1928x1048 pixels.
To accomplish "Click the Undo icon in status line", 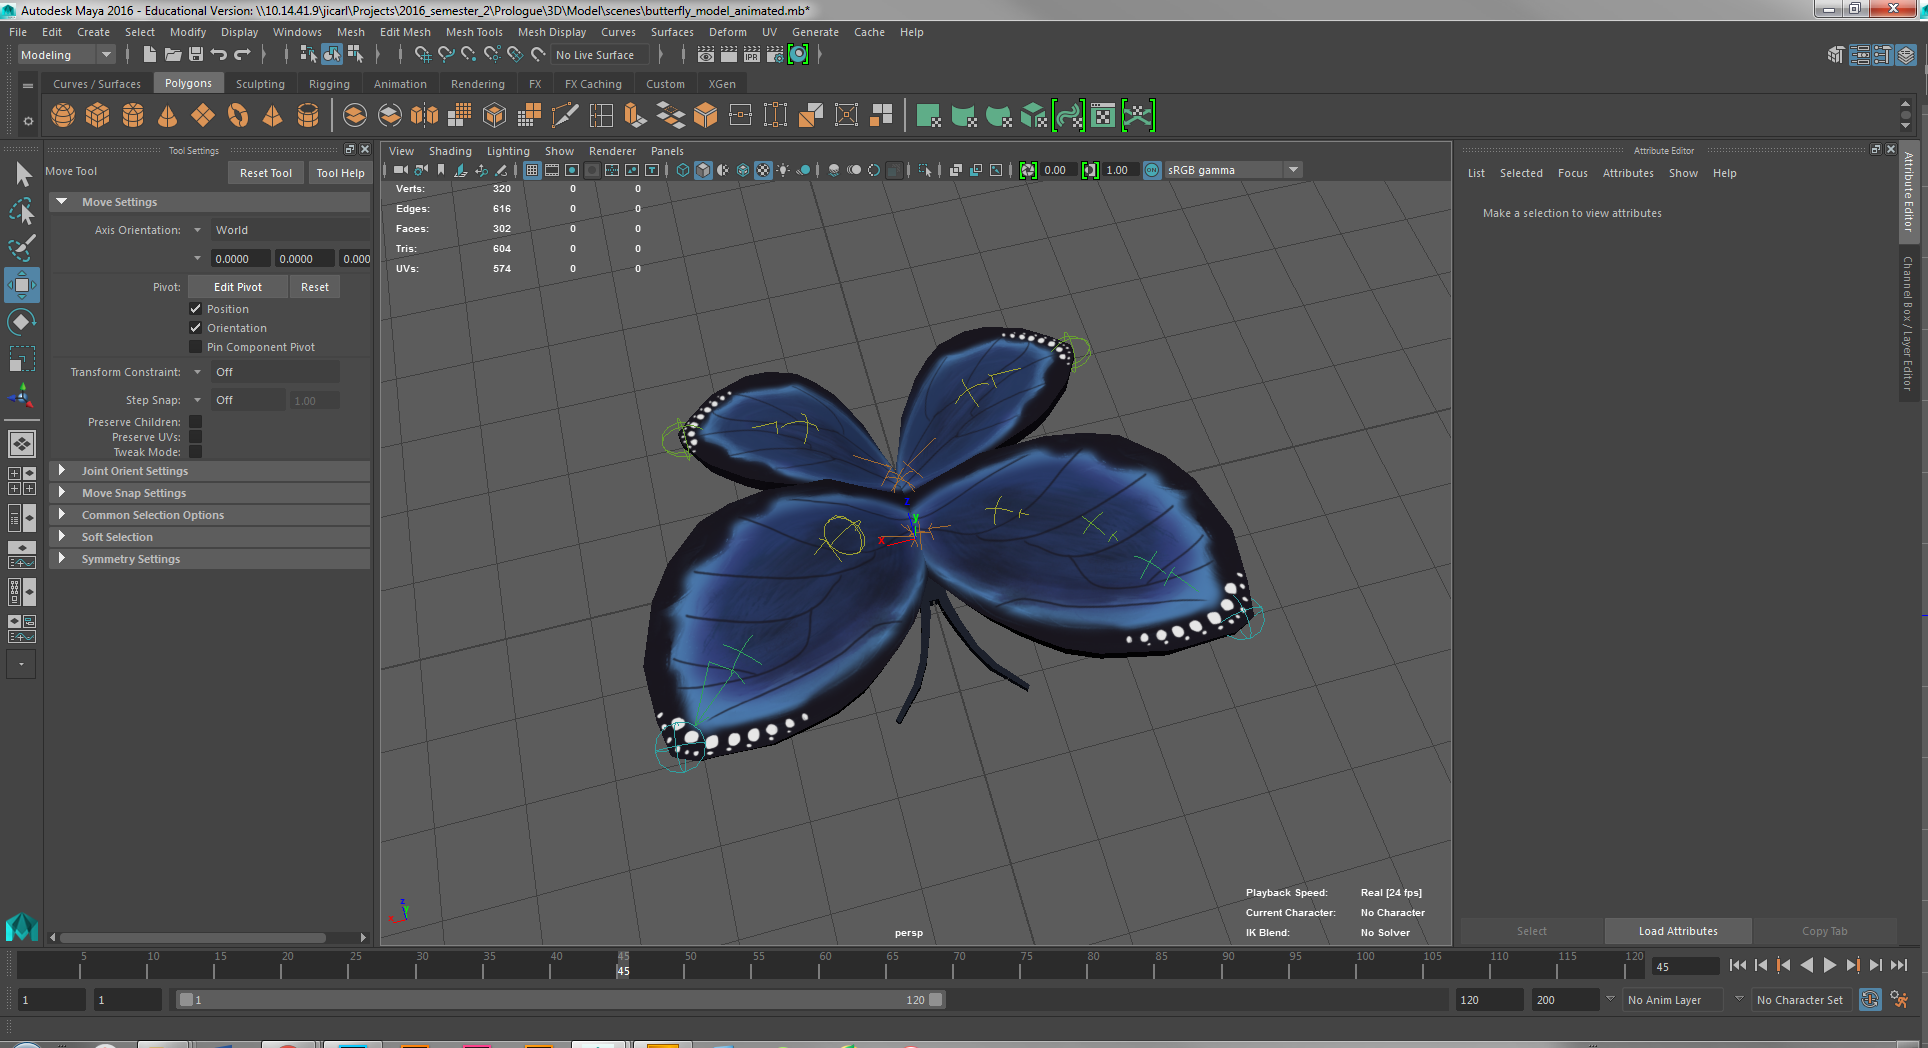I will coord(219,55).
